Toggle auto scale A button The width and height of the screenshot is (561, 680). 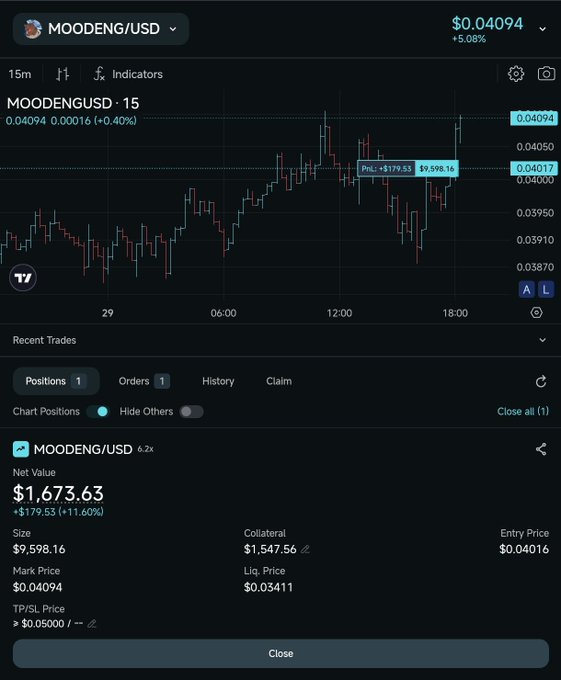pos(526,289)
